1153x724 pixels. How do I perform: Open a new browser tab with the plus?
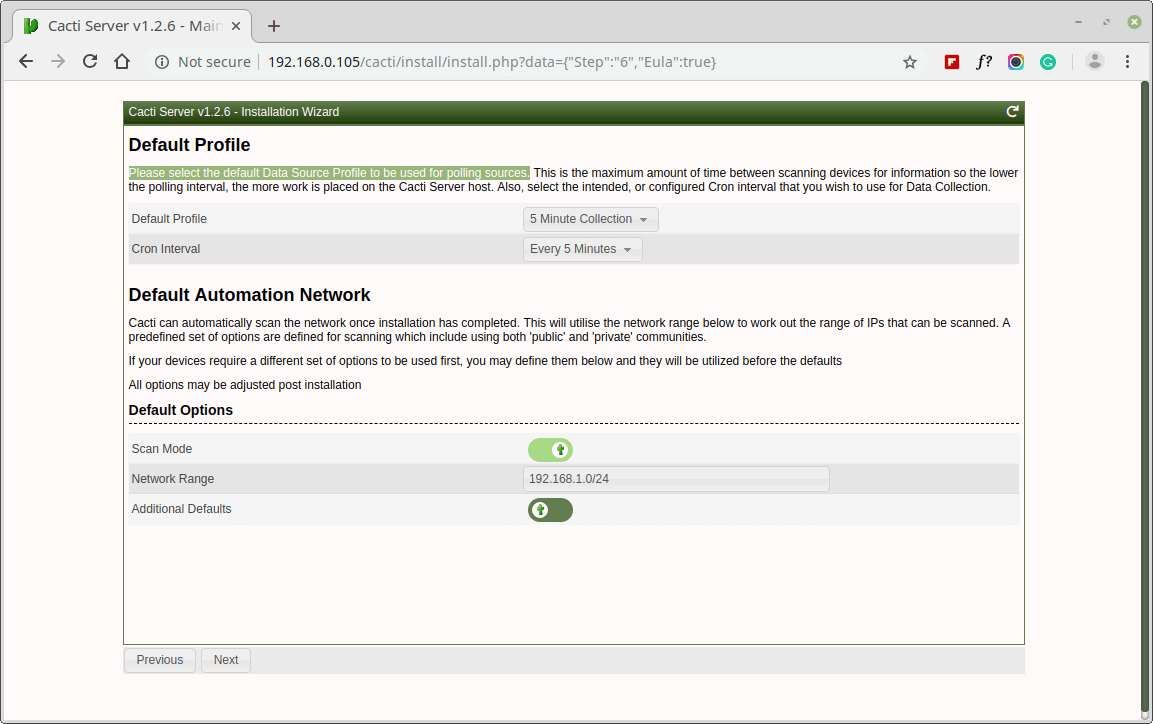click(x=274, y=26)
